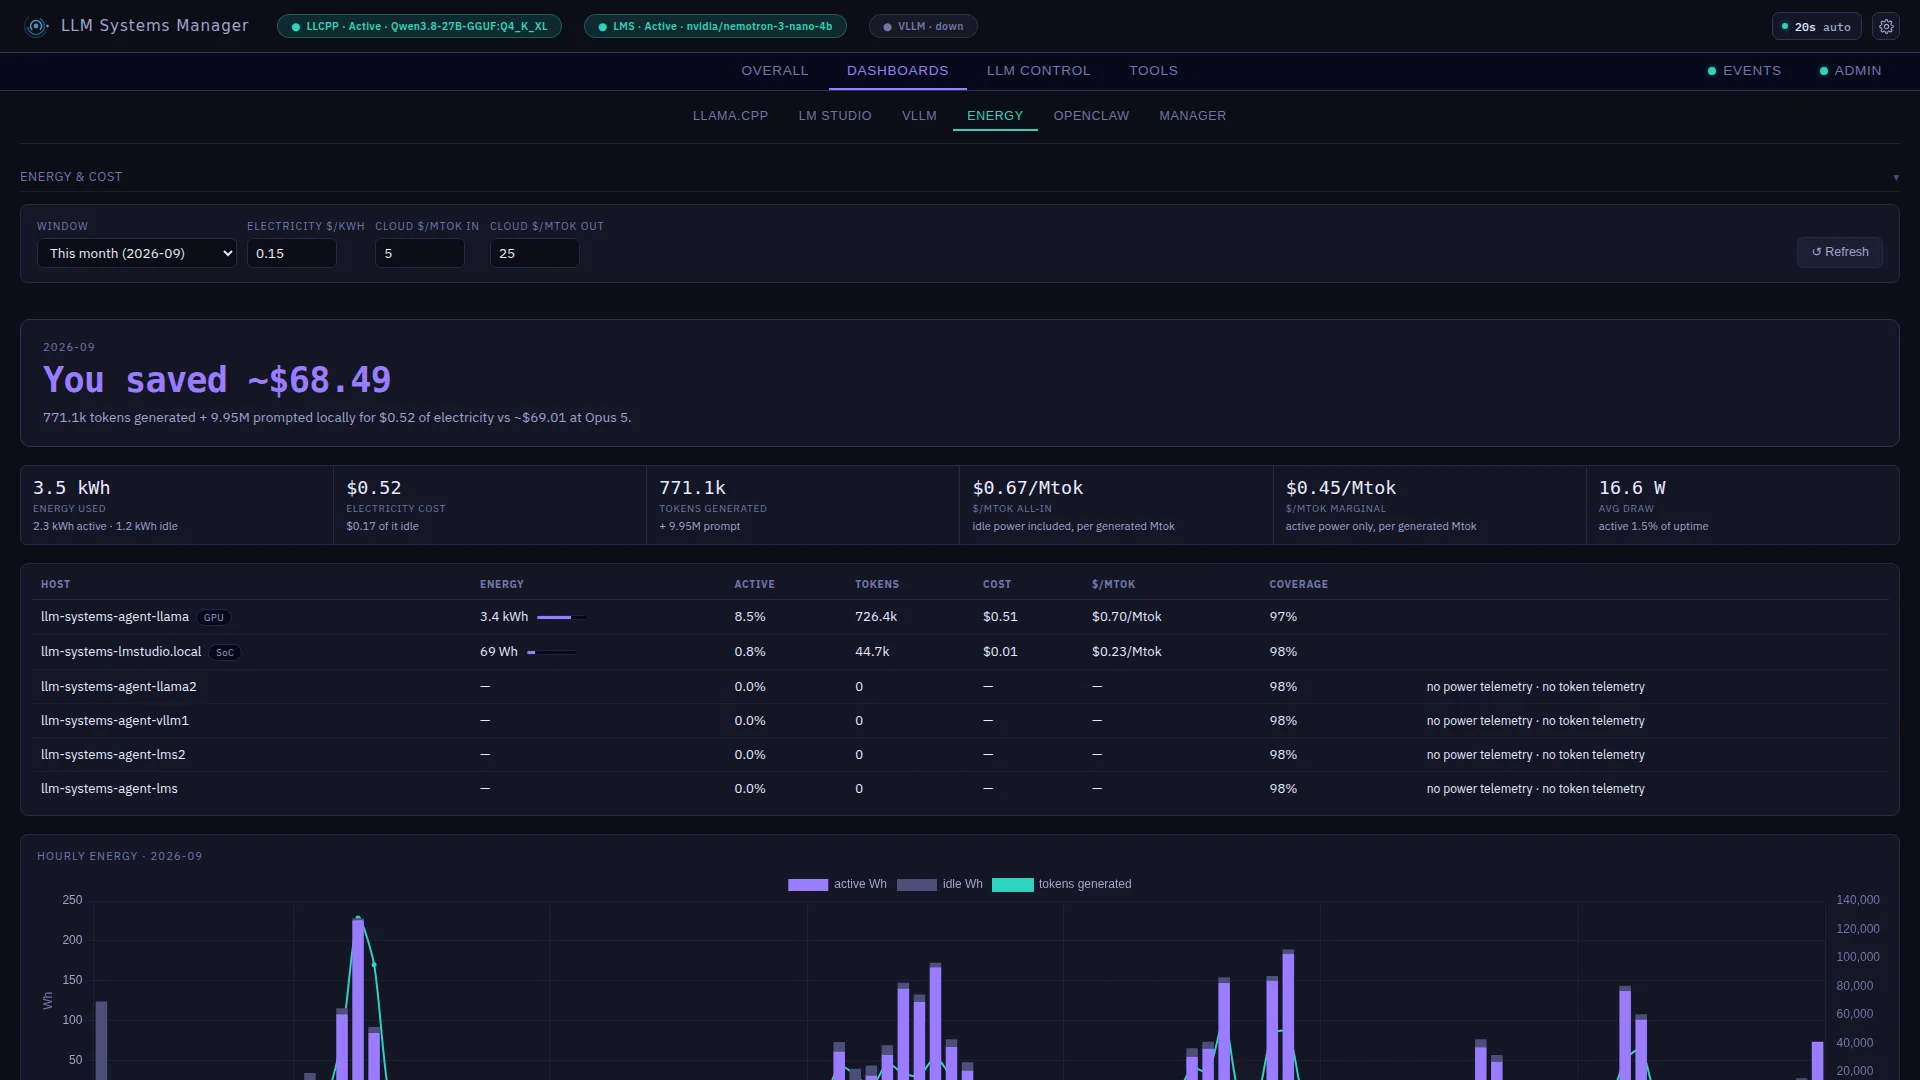Screen dimensions: 1920x1080
Task: Click the HOST column header
Action: coord(56,584)
